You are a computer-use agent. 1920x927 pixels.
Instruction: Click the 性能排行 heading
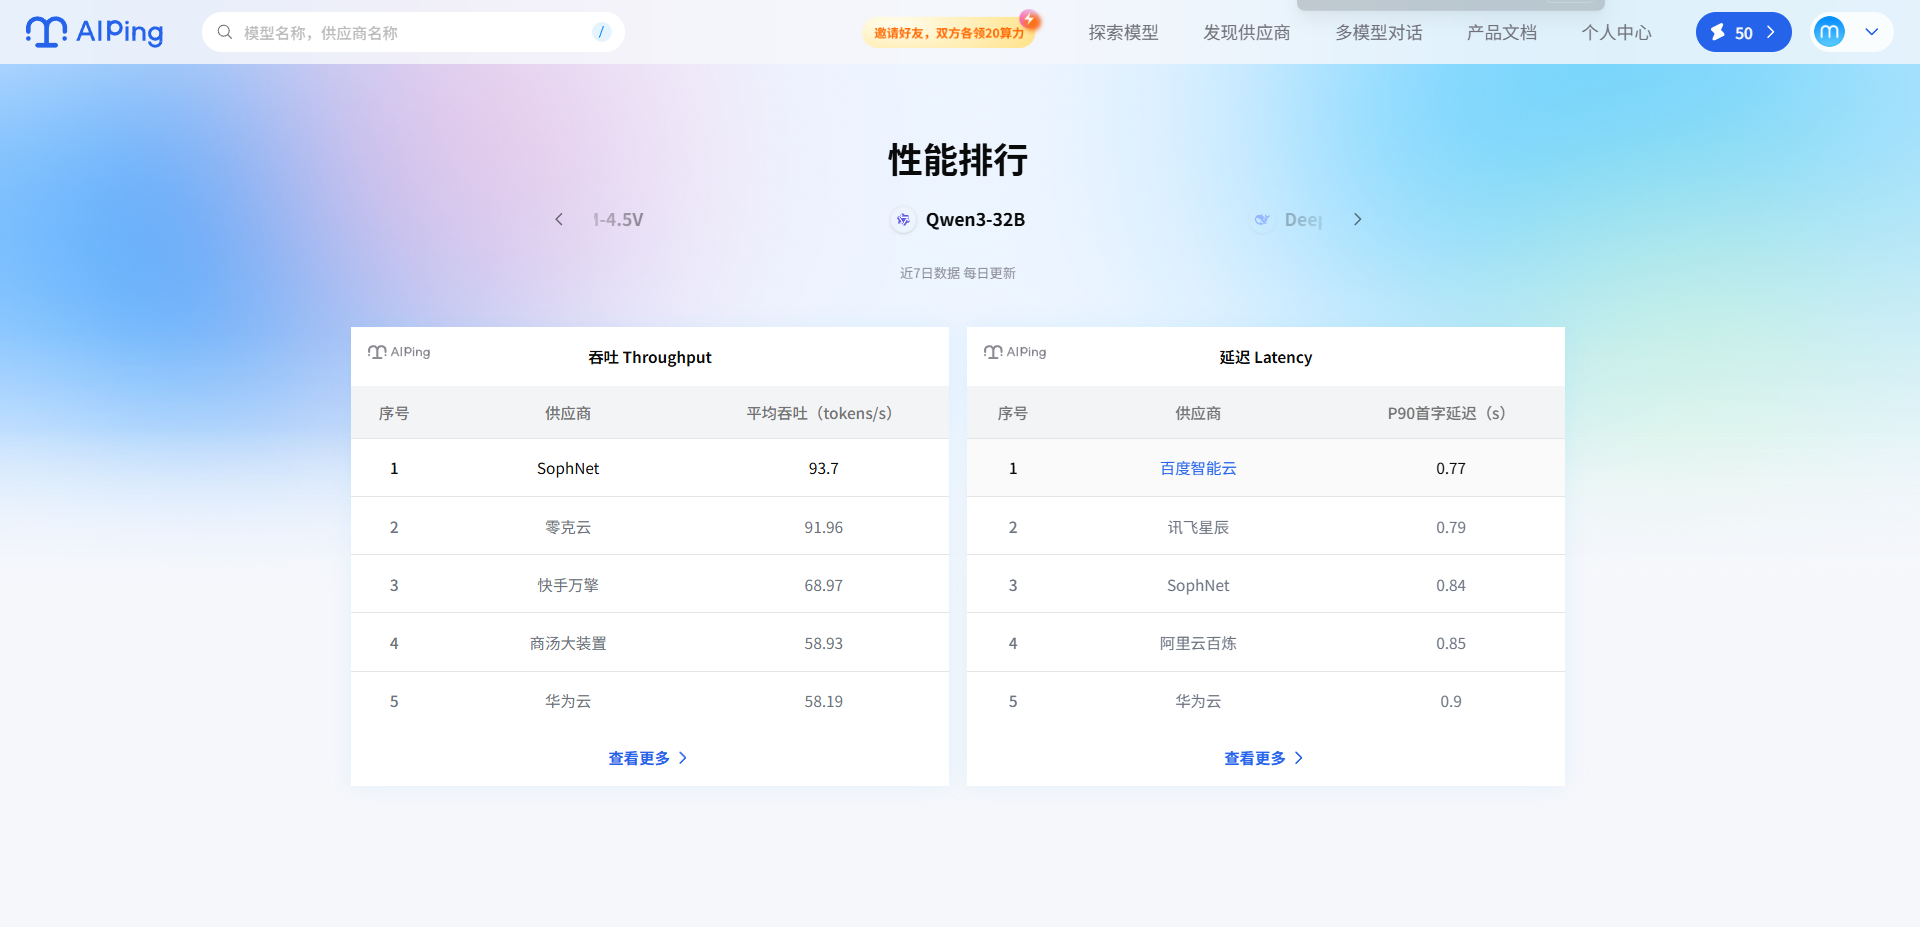pyautogui.click(x=958, y=160)
